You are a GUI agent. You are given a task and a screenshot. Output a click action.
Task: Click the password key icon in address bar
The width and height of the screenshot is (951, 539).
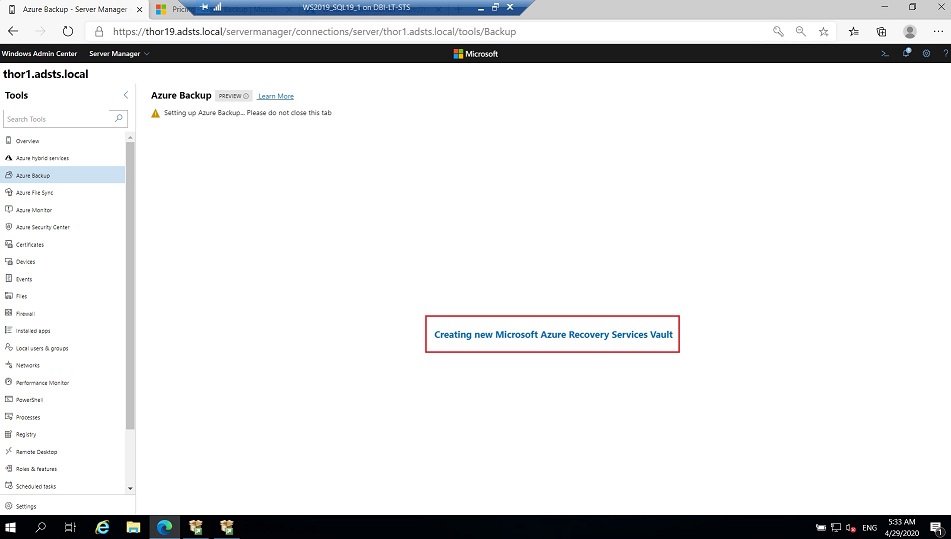778,32
